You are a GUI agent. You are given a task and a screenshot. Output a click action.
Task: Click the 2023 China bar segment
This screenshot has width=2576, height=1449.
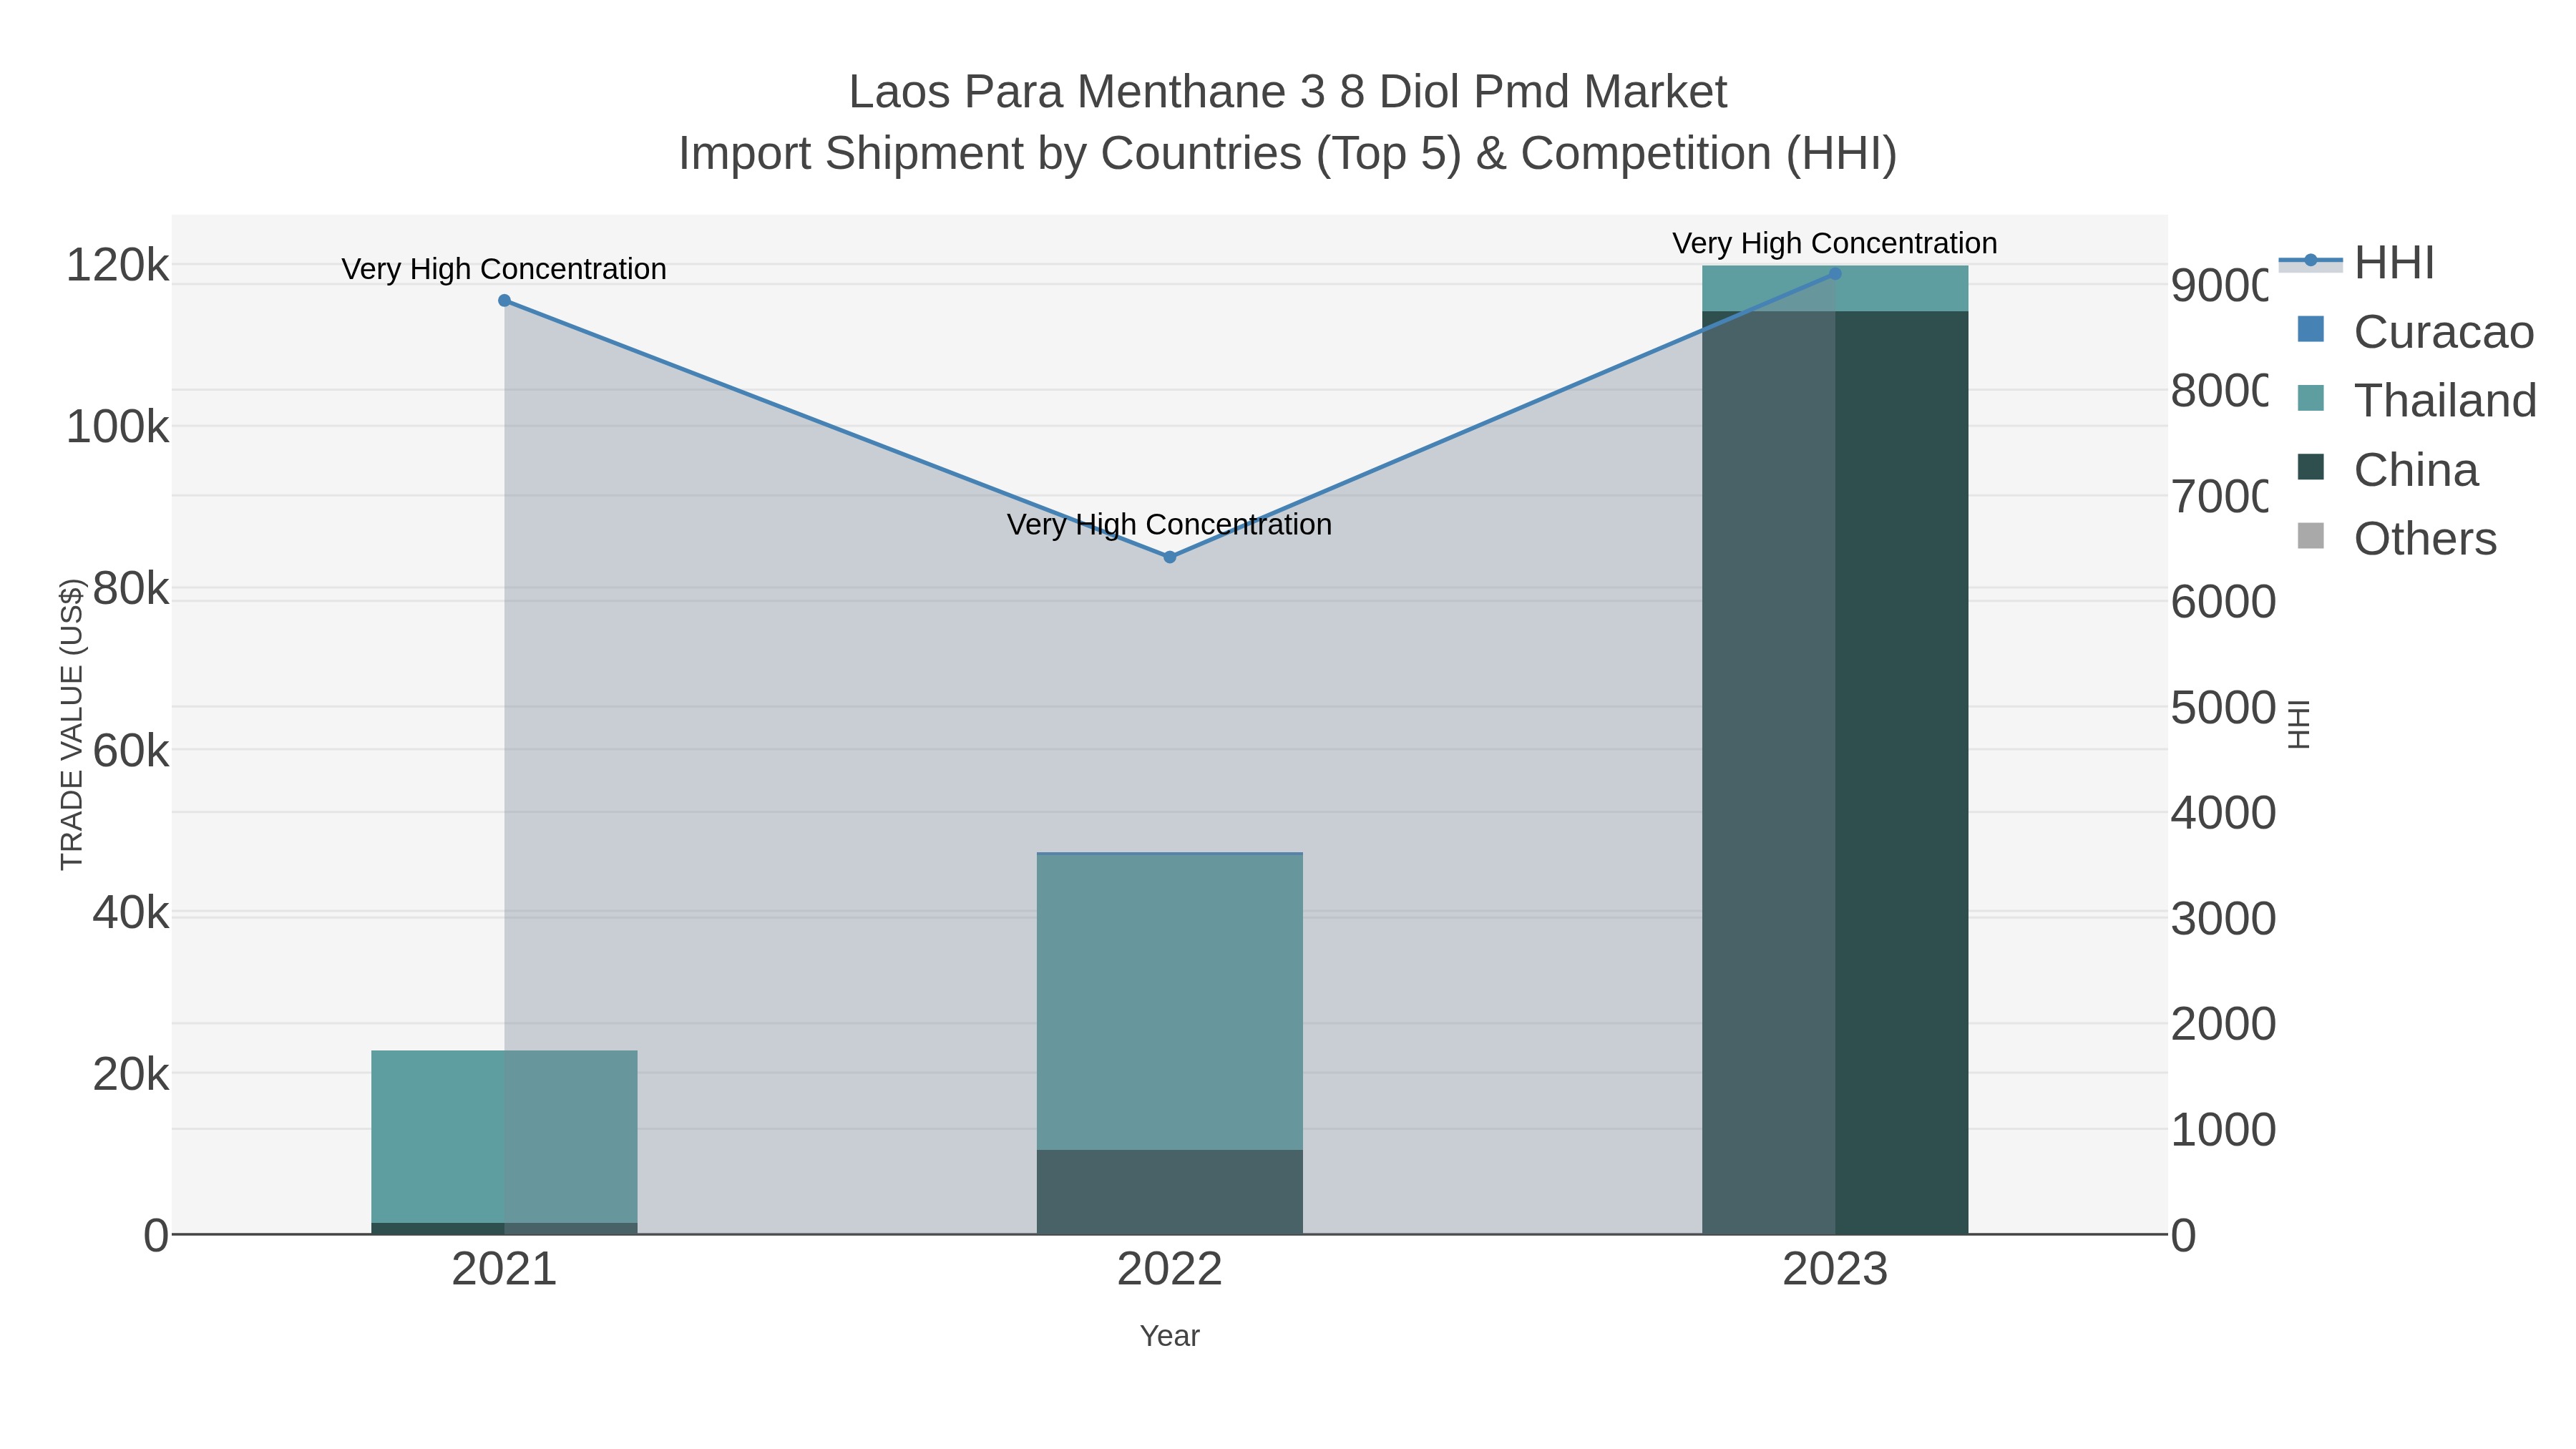point(1835,773)
